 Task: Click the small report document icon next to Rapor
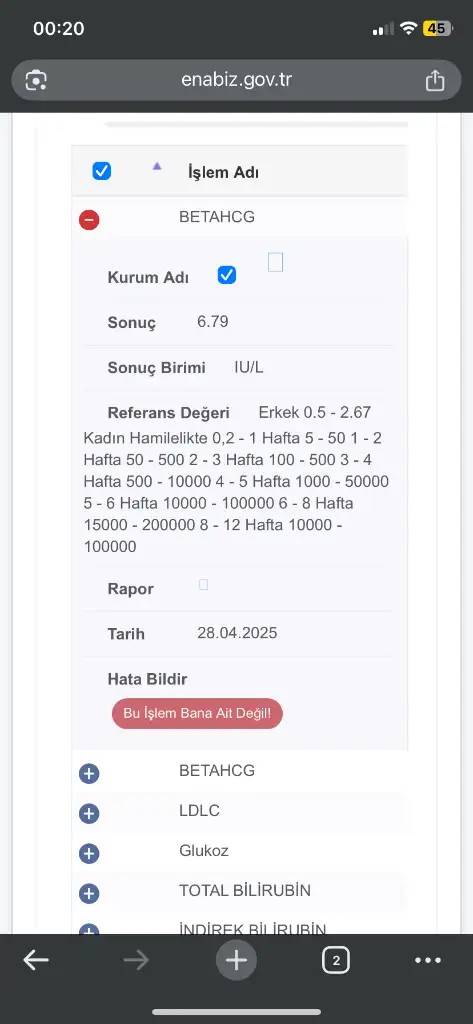(x=203, y=584)
